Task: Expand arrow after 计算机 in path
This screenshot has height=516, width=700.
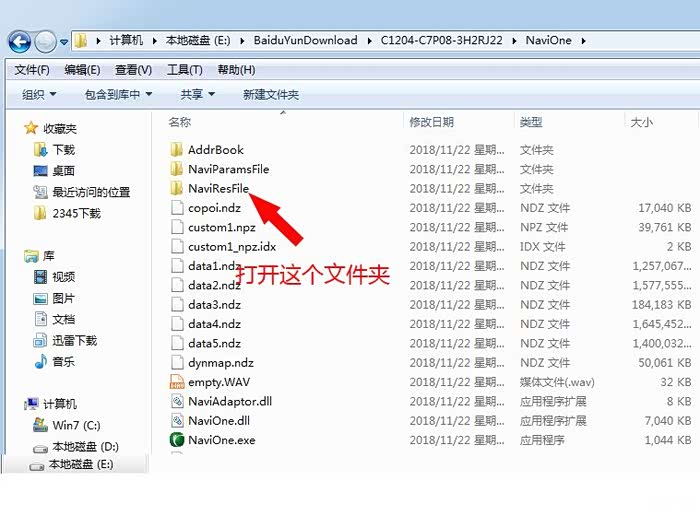Action: pyautogui.click(x=154, y=41)
